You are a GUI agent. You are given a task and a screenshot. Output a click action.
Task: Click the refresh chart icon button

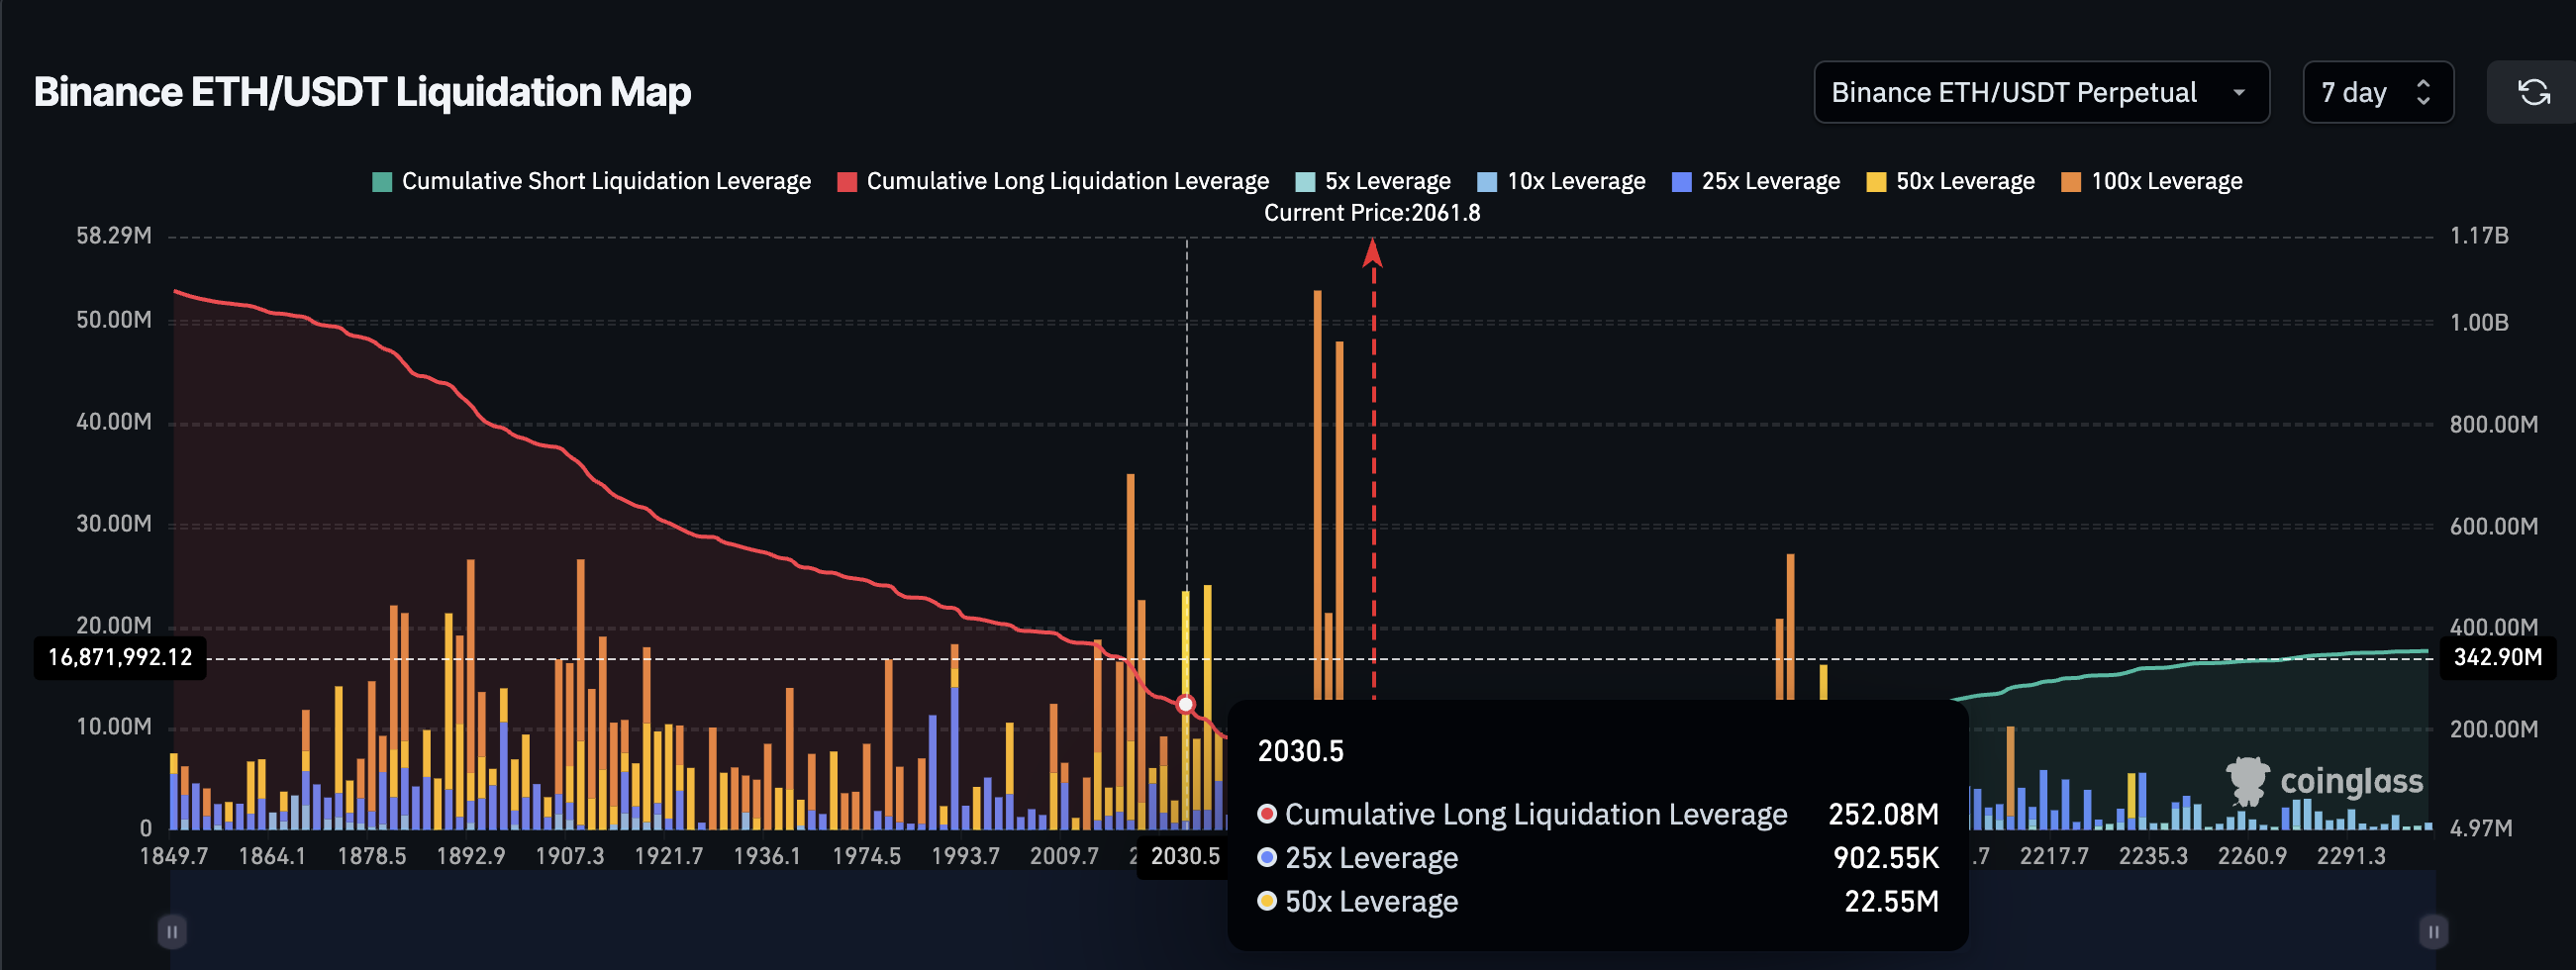[x=2532, y=93]
